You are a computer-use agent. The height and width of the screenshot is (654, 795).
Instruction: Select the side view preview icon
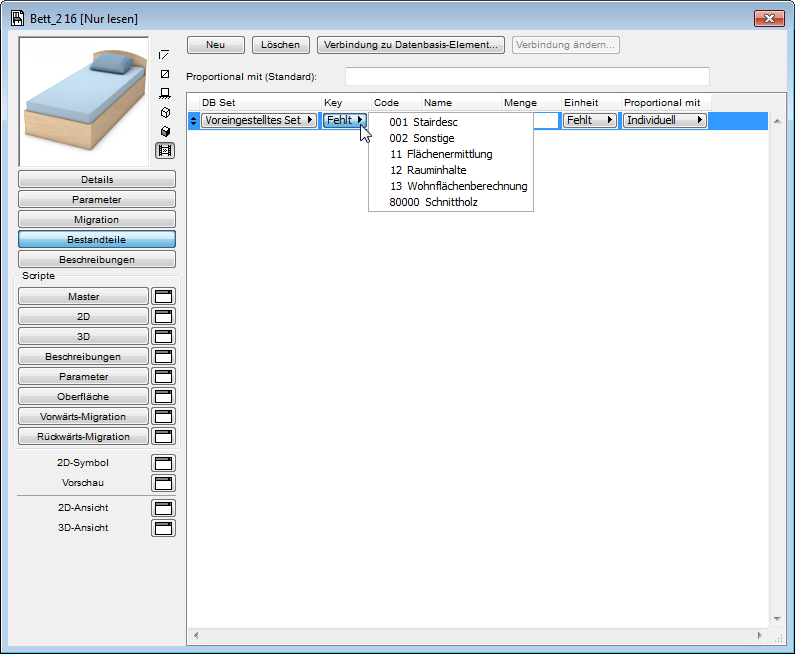pos(165,93)
